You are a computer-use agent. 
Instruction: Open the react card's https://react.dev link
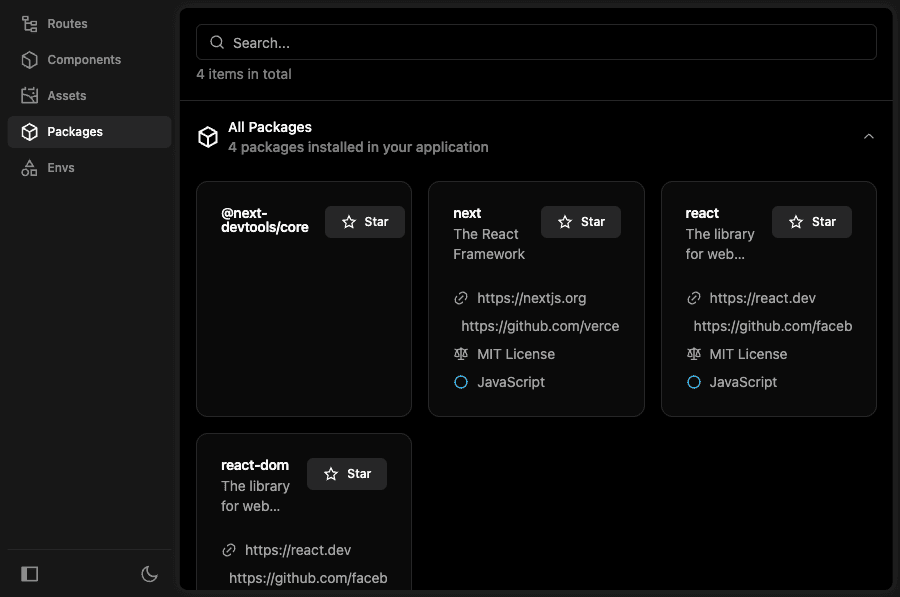pos(762,298)
